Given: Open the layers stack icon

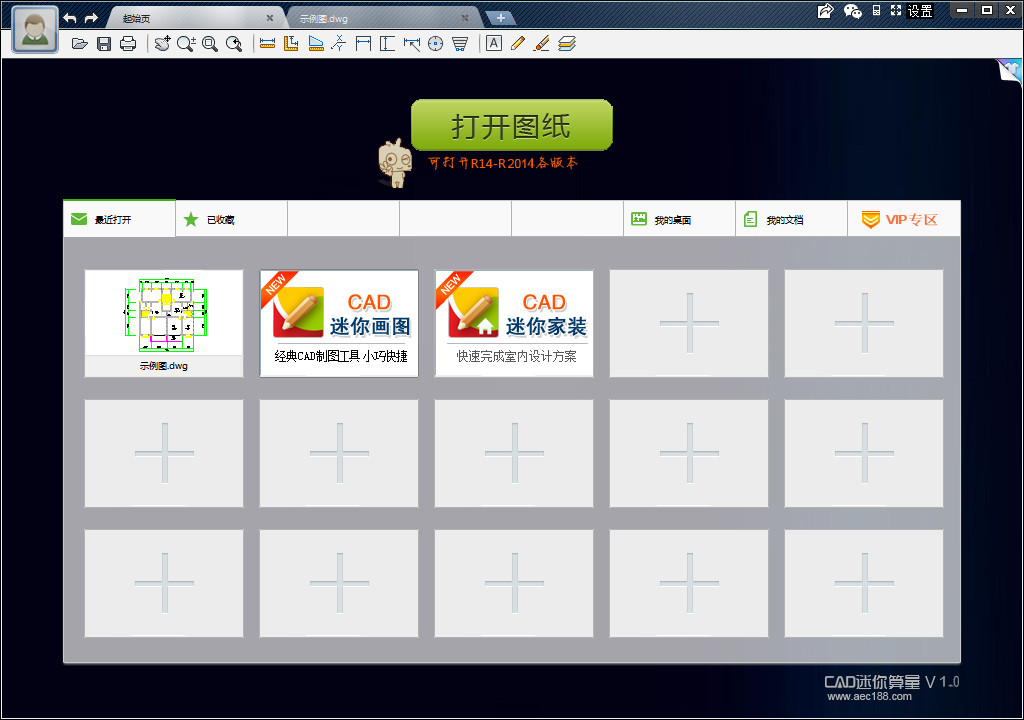Looking at the screenshot, I should (x=567, y=44).
